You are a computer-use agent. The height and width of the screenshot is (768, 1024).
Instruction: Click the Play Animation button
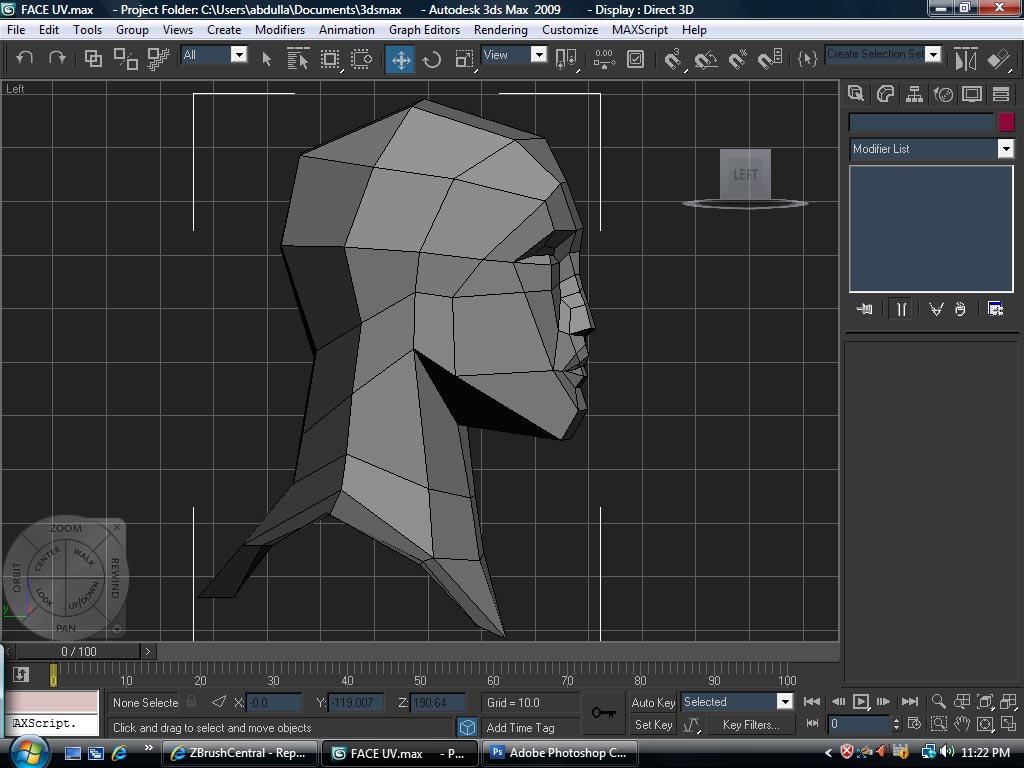coord(861,701)
